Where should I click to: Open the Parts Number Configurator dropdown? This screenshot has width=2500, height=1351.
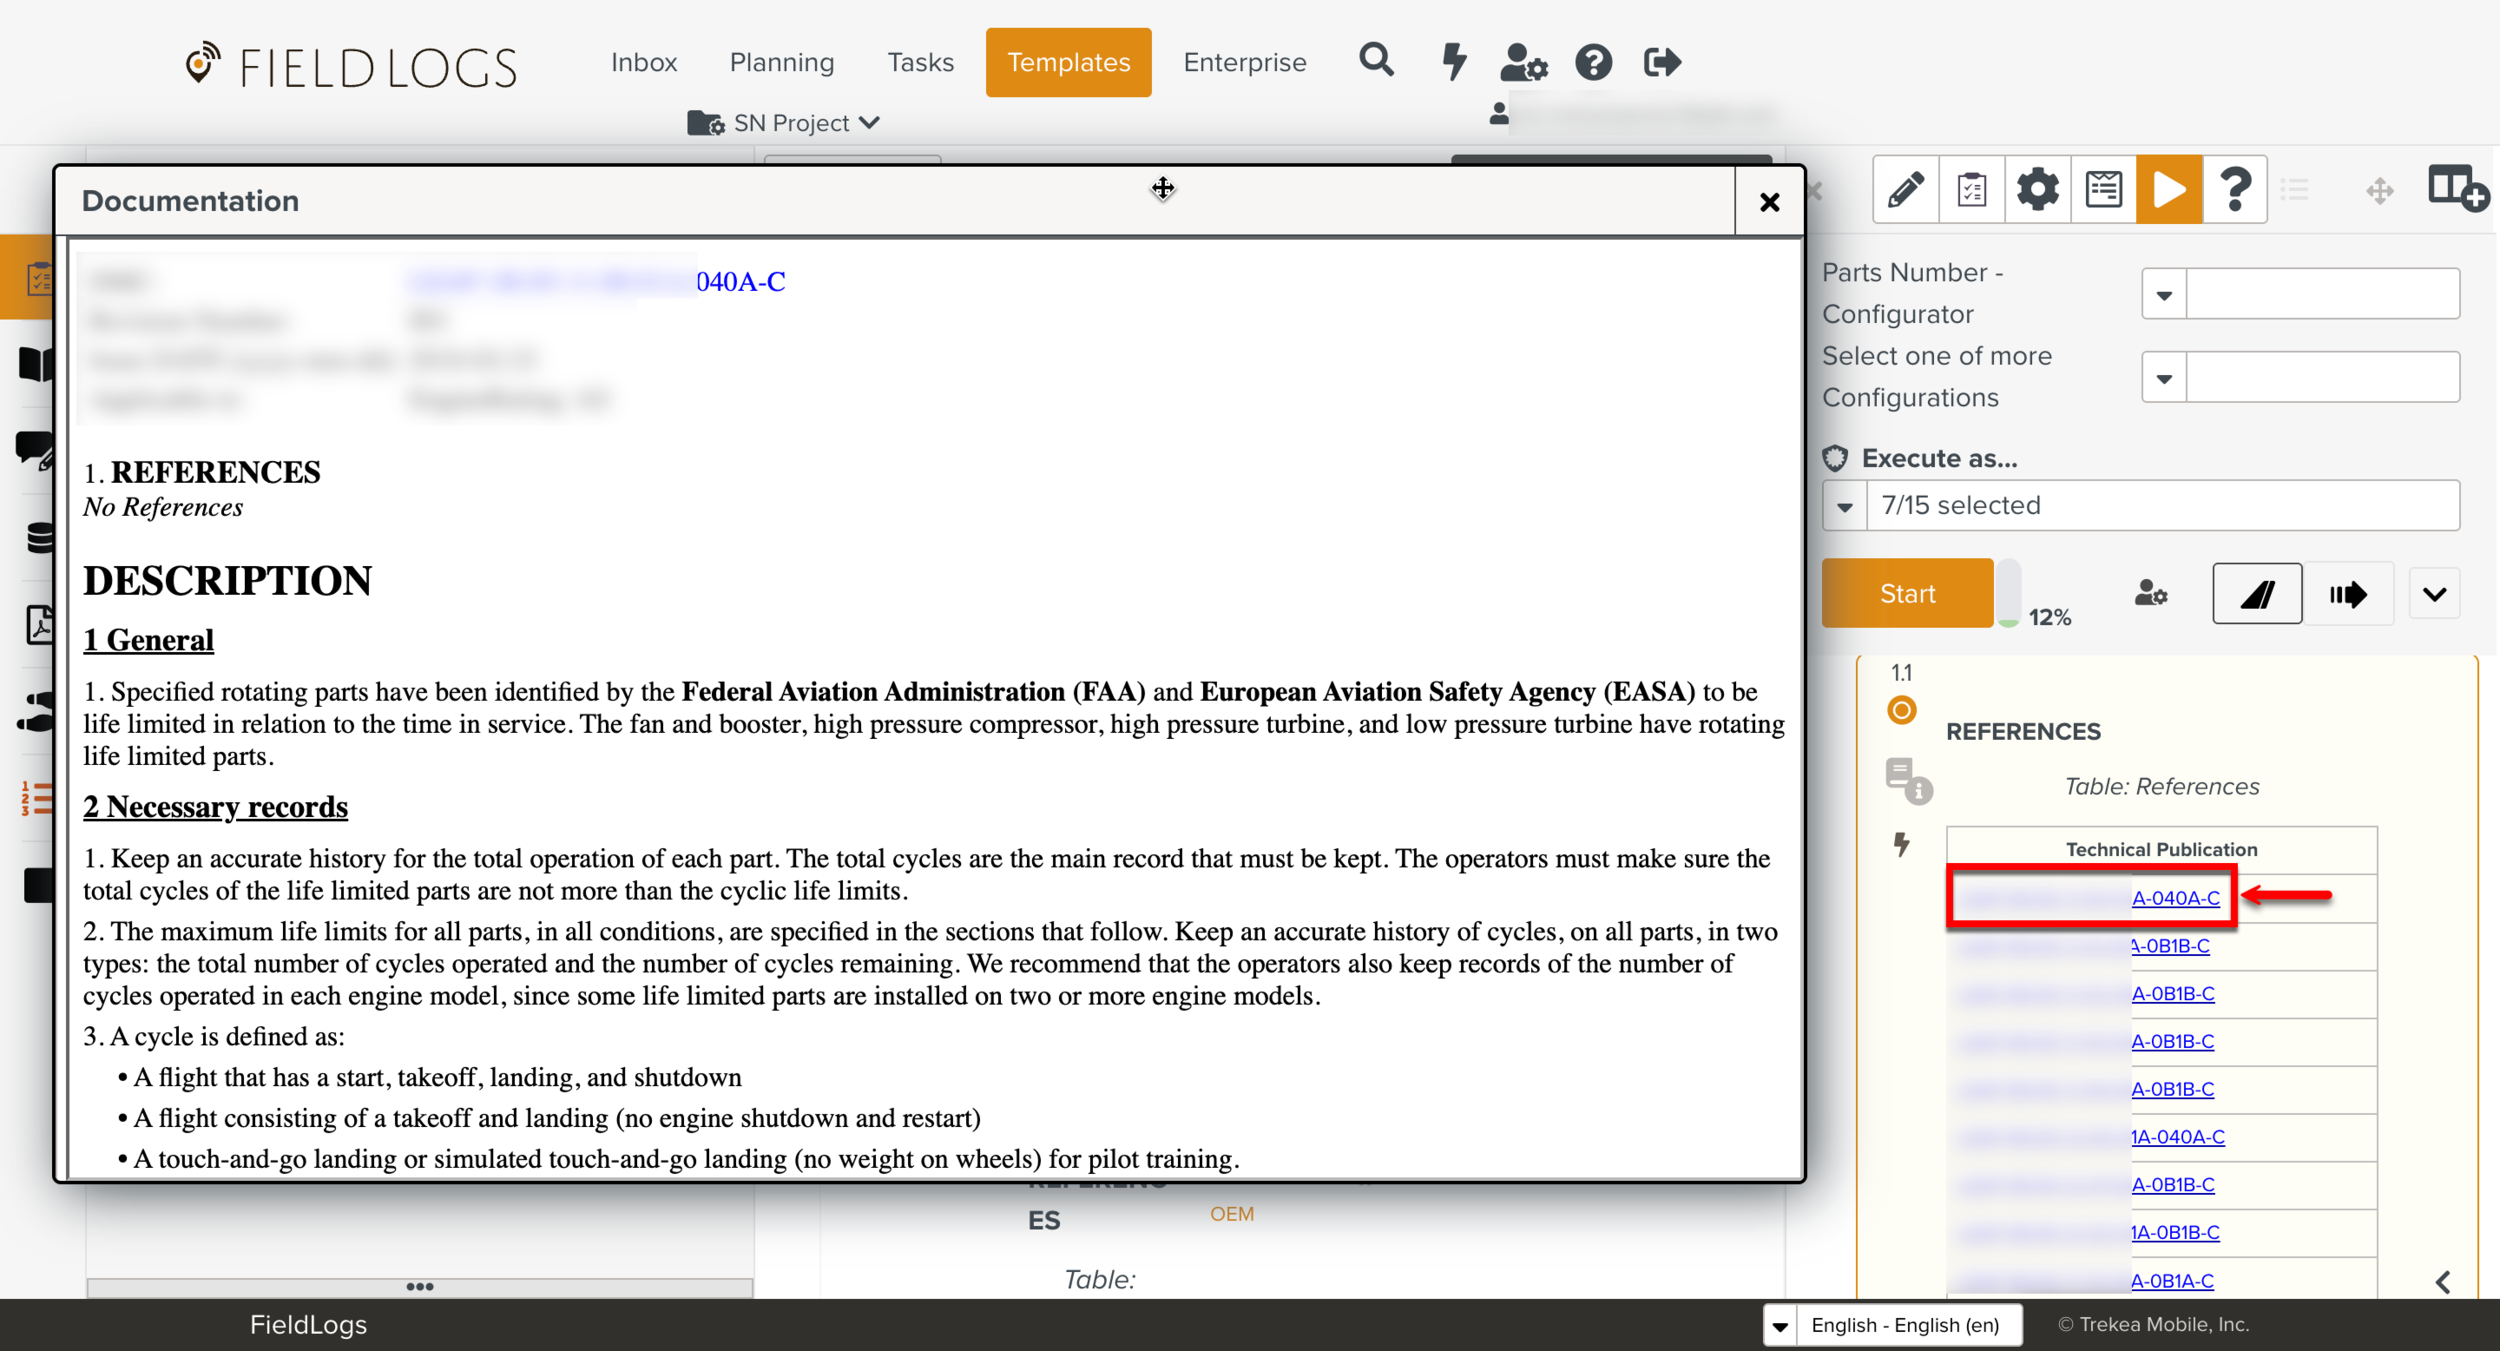[x=2164, y=295]
